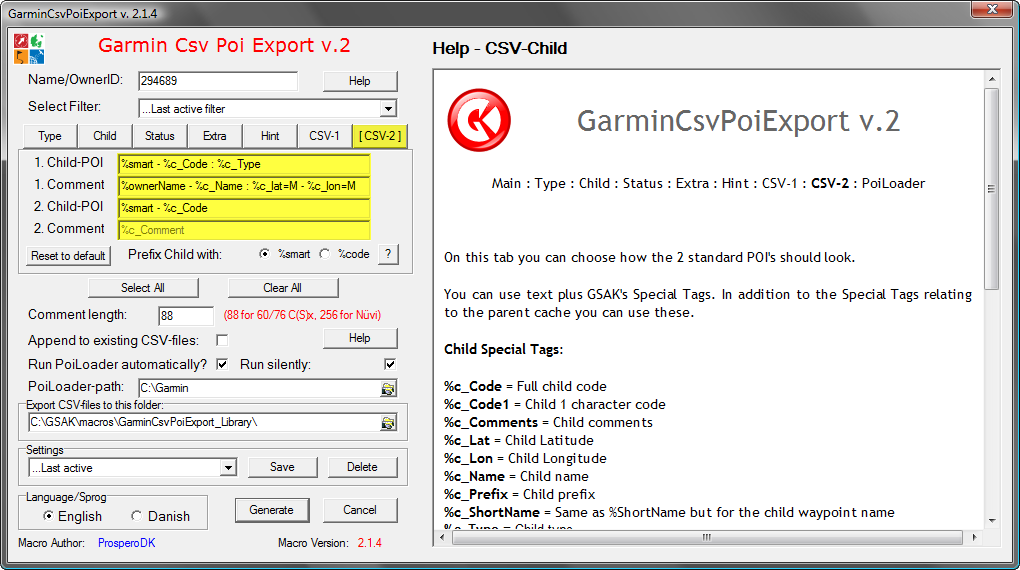
Task: Open the ProsperoDK macro author link
Action: 126,543
